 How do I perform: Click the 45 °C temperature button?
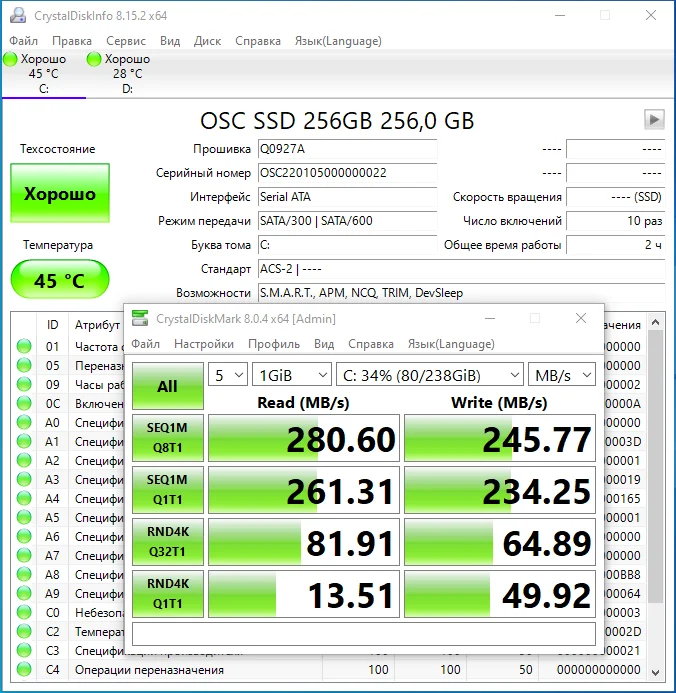(x=60, y=279)
